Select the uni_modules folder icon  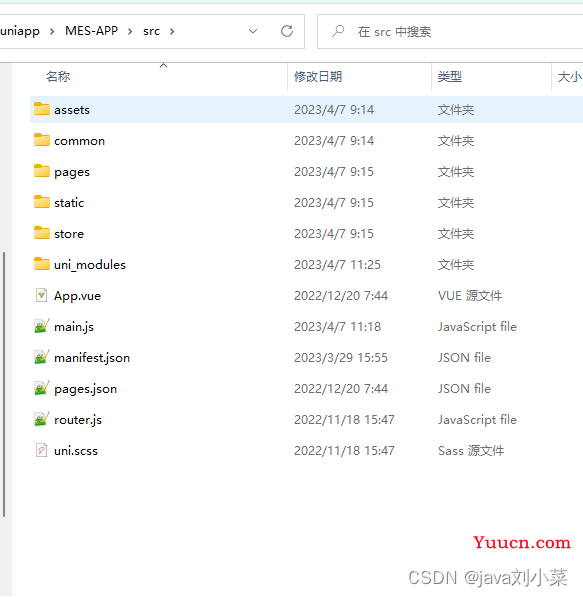tap(42, 264)
